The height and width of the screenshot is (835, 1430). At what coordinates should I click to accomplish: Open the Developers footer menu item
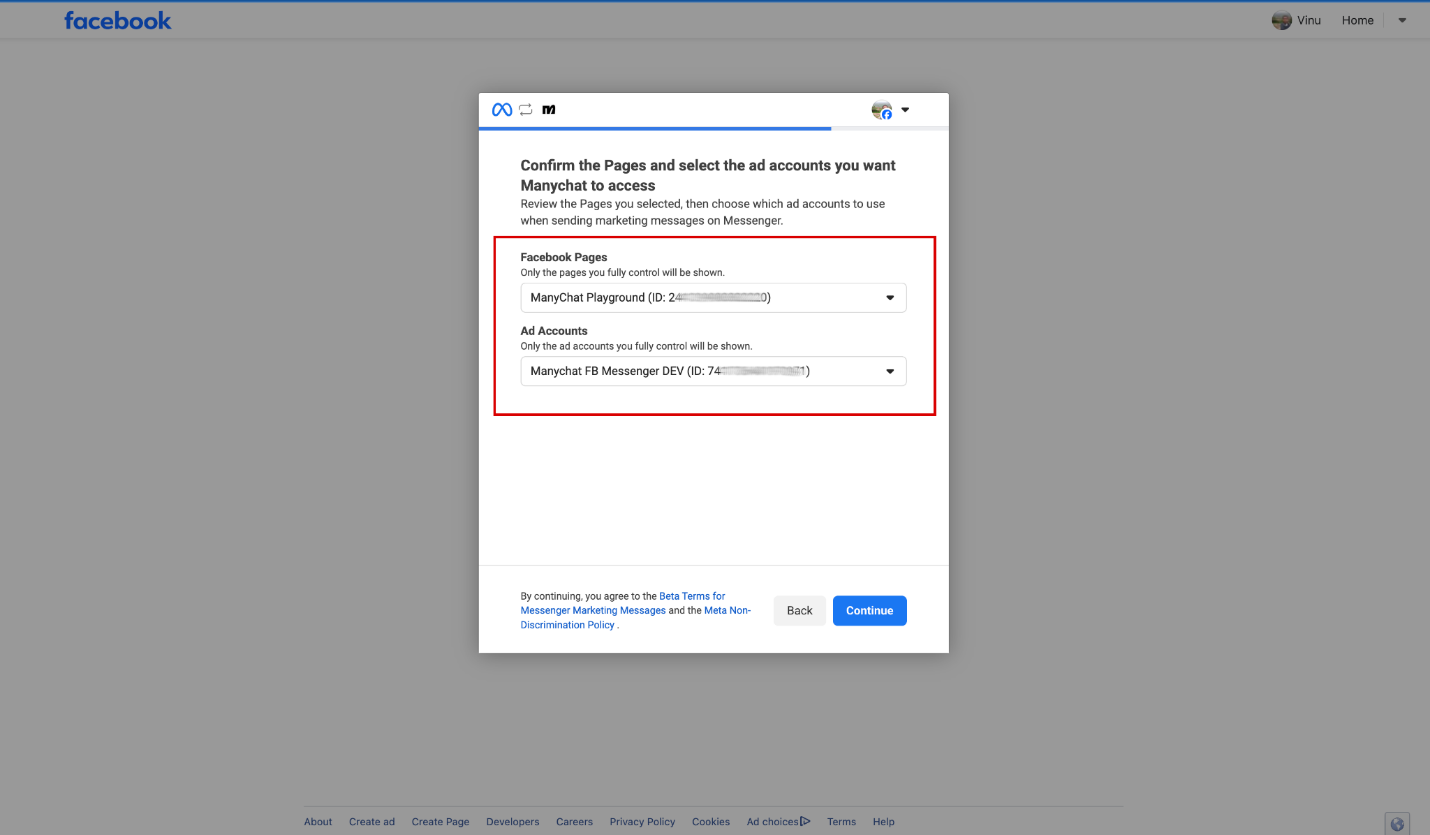tap(512, 821)
